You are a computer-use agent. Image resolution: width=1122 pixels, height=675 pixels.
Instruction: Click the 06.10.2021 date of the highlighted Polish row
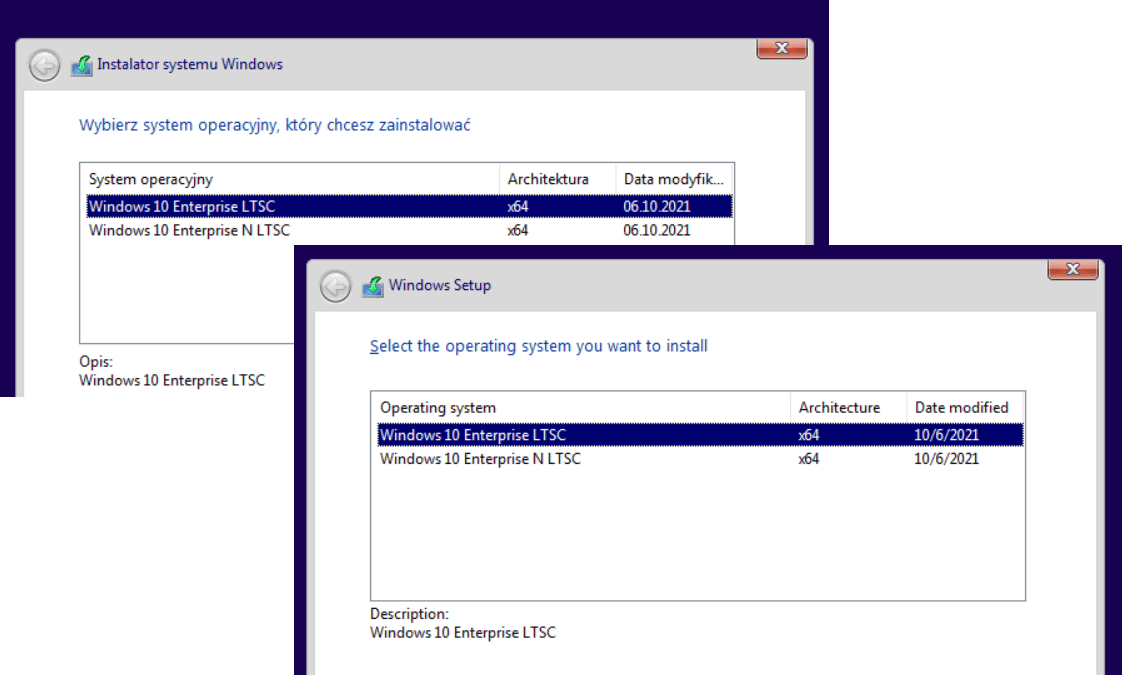click(656, 206)
